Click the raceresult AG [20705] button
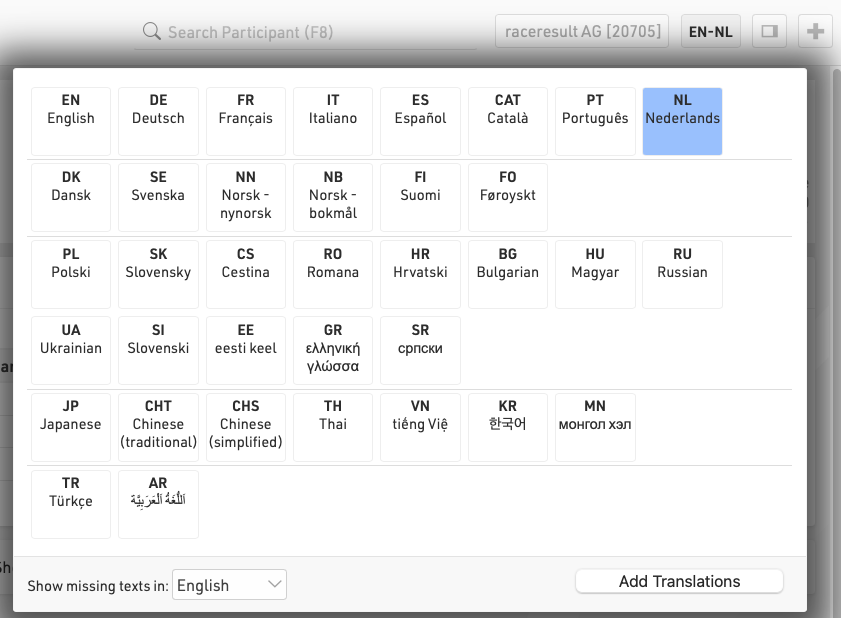 click(582, 32)
